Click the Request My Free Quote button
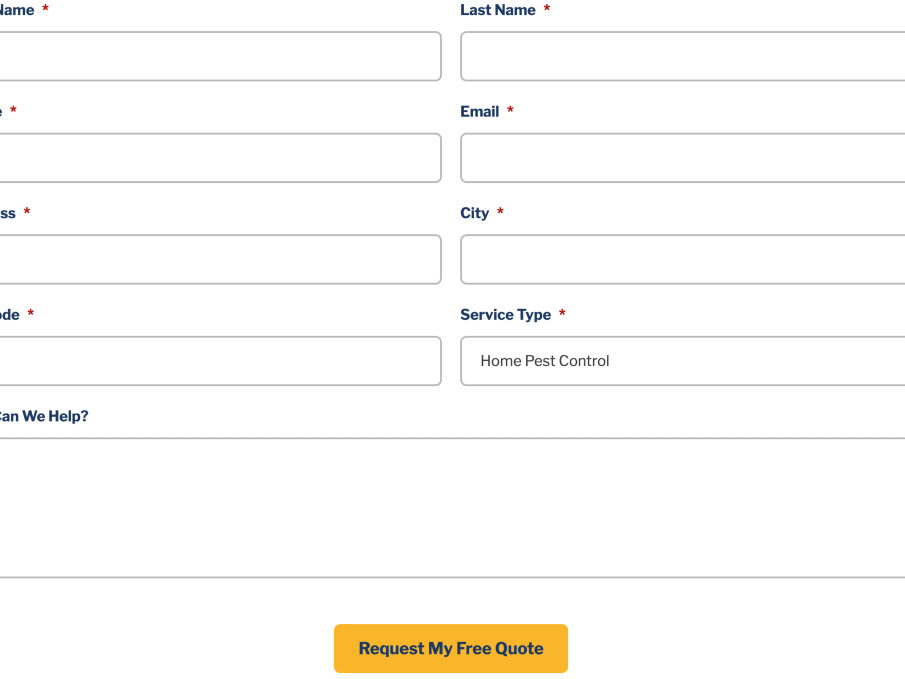Image resolution: width=905 pixels, height=679 pixels. tap(451, 649)
